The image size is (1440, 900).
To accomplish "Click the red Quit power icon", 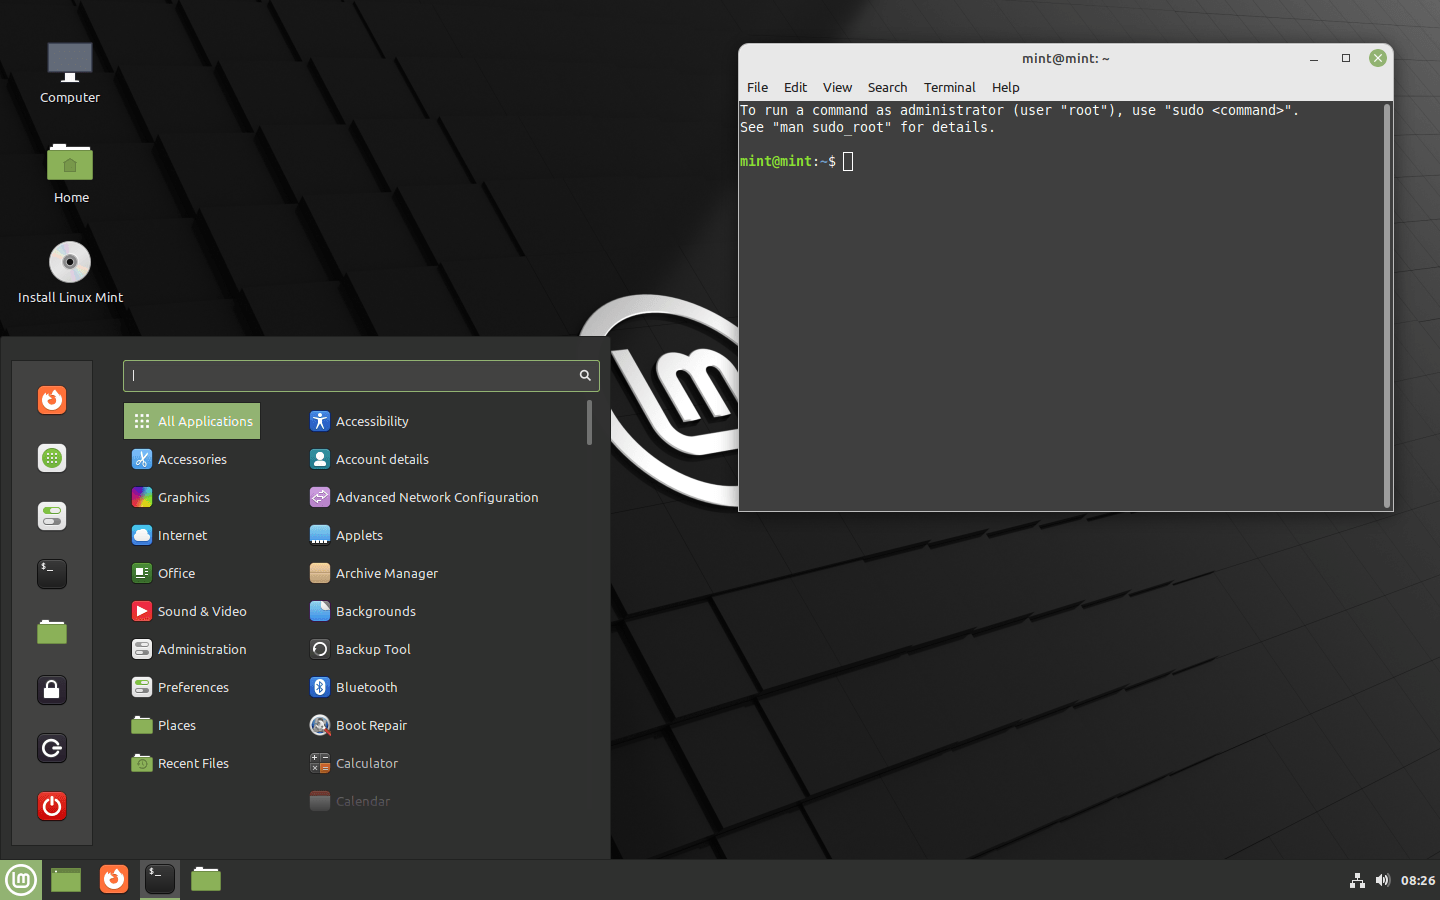I will coord(52,806).
